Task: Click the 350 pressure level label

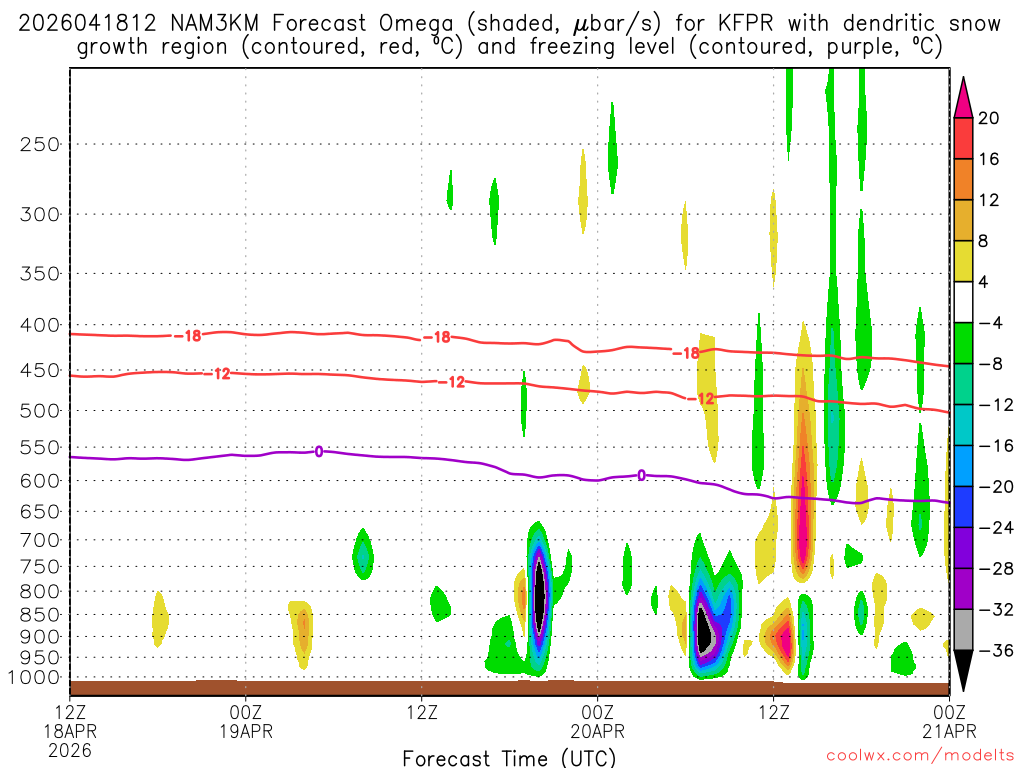Action: [x=40, y=274]
